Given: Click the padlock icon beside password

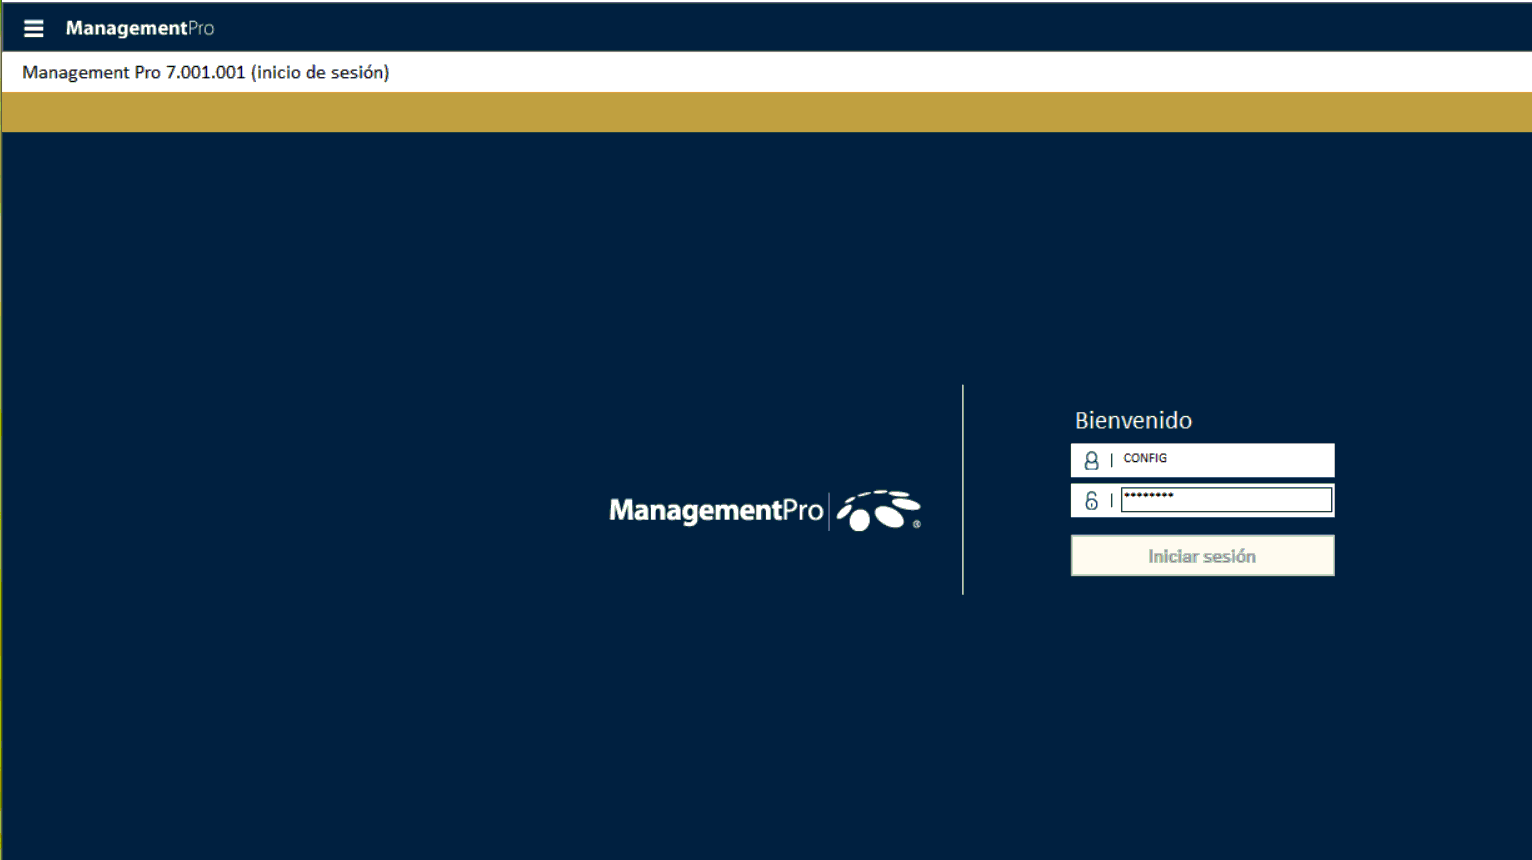Looking at the screenshot, I should click(1091, 500).
